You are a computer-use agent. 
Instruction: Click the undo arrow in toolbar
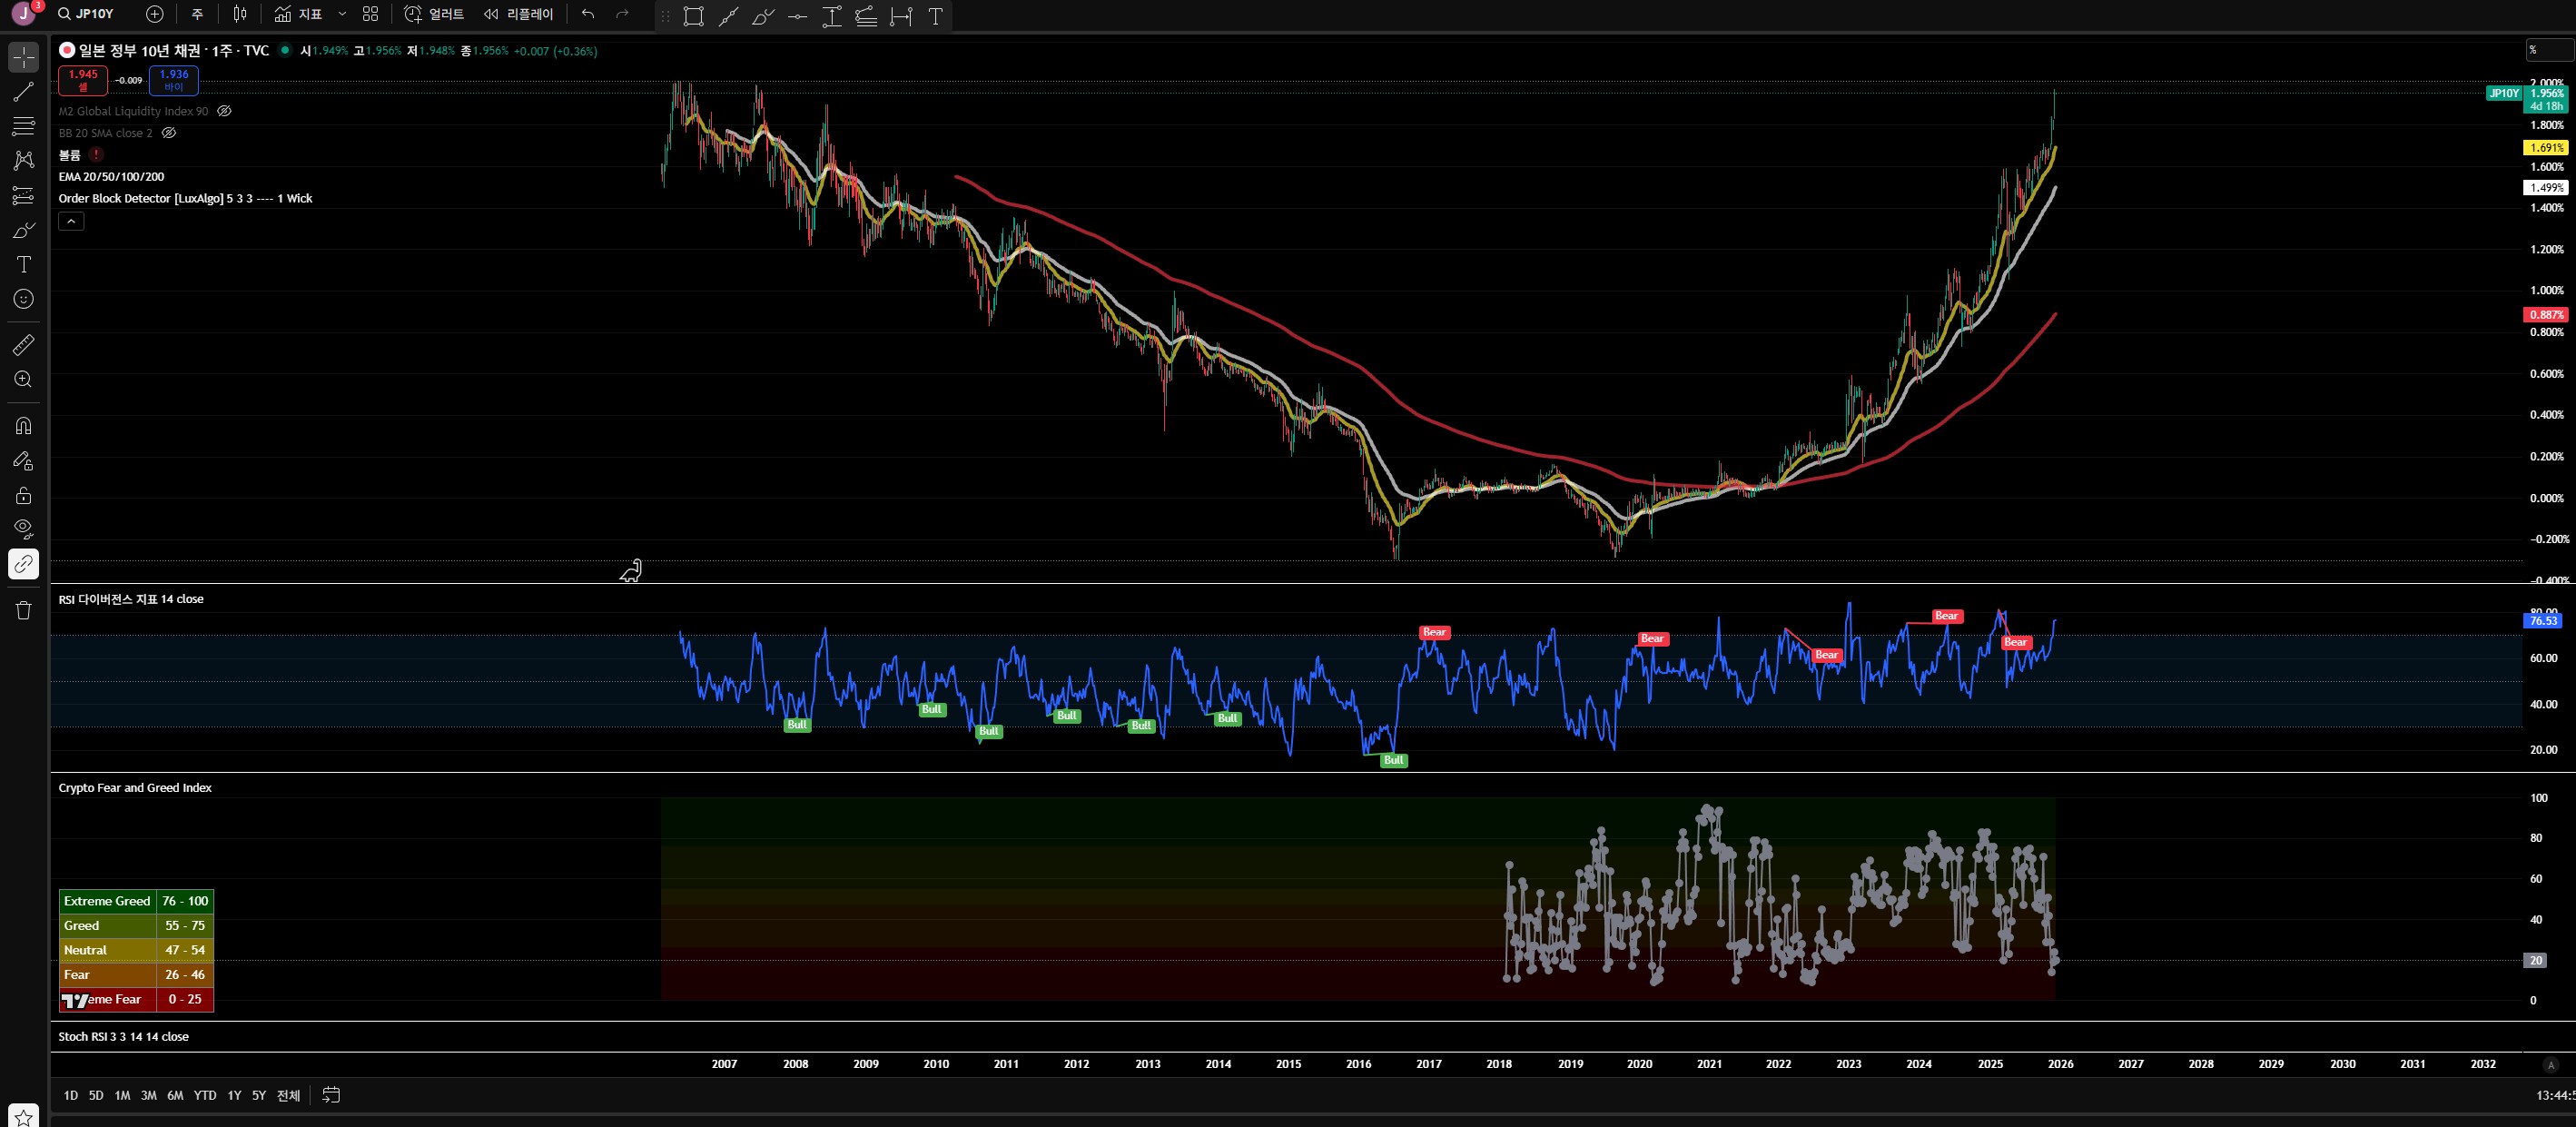(588, 14)
